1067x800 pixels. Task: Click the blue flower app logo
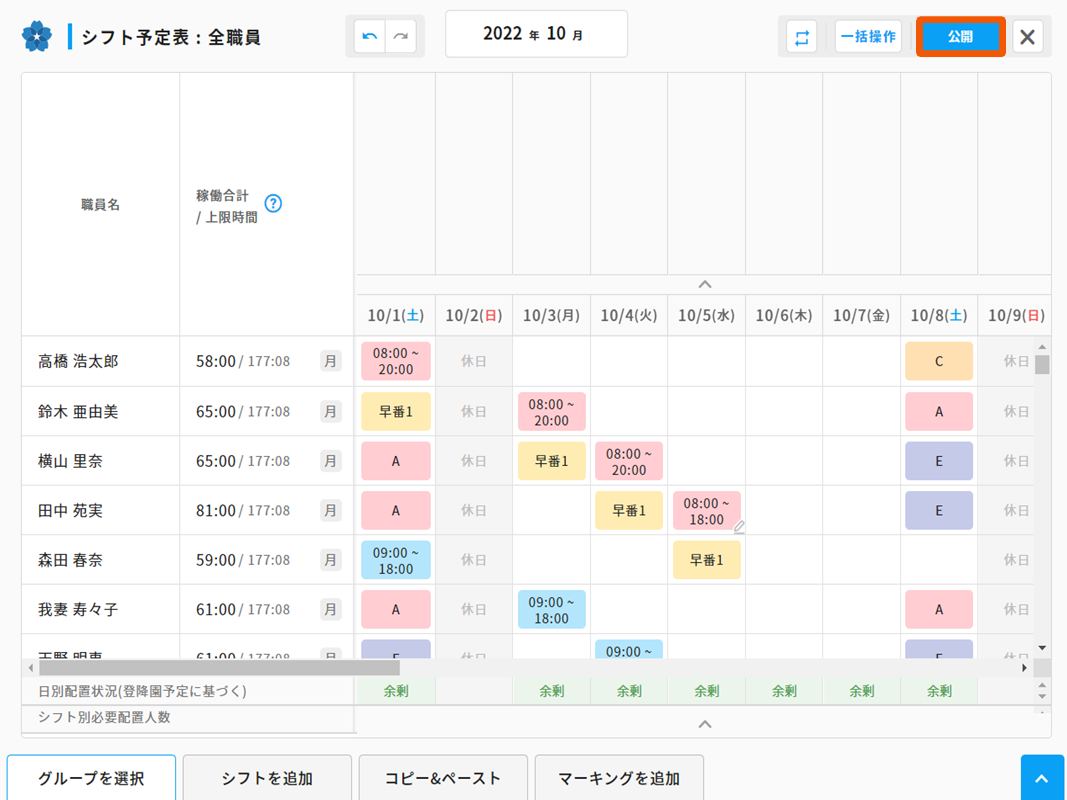pyautogui.click(x=37, y=37)
